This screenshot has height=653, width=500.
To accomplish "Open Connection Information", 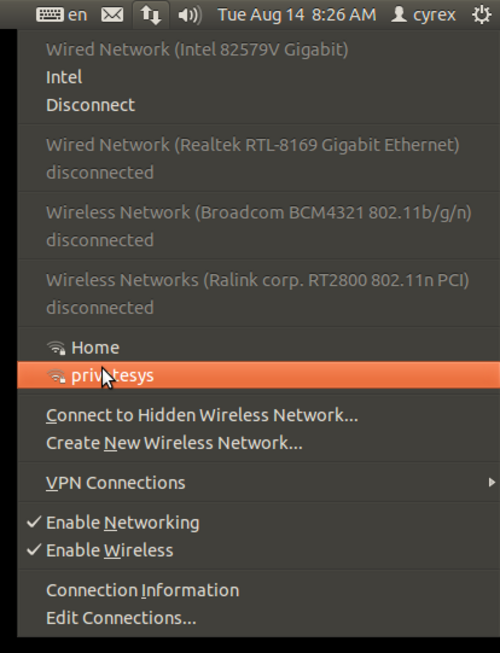I will click(x=143, y=590).
